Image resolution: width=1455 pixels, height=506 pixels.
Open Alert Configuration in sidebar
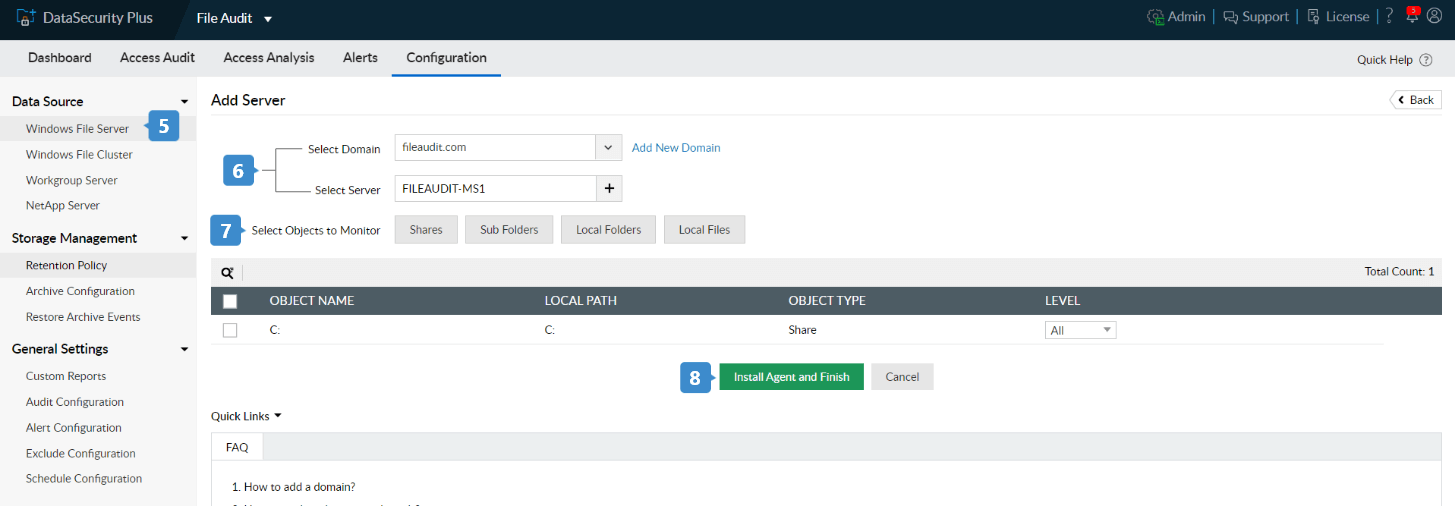[74, 428]
